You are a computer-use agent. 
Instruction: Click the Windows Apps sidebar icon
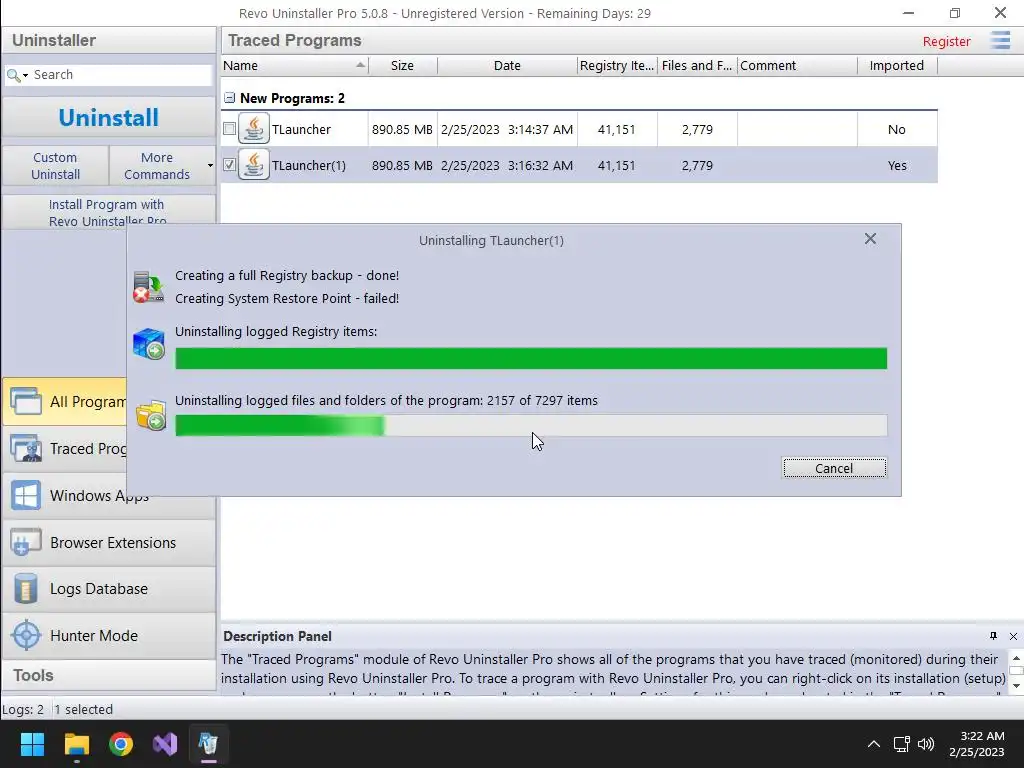click(x=26, y=495)
